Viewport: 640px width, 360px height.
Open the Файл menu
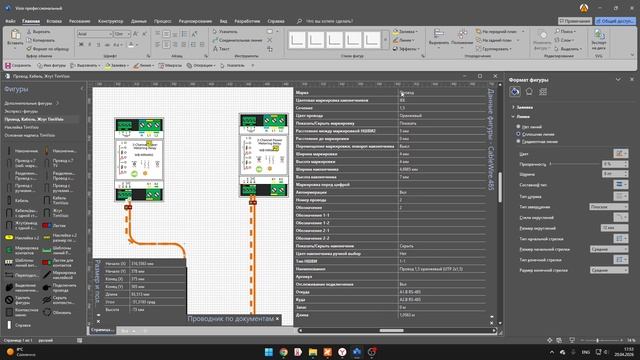(10, 21)
